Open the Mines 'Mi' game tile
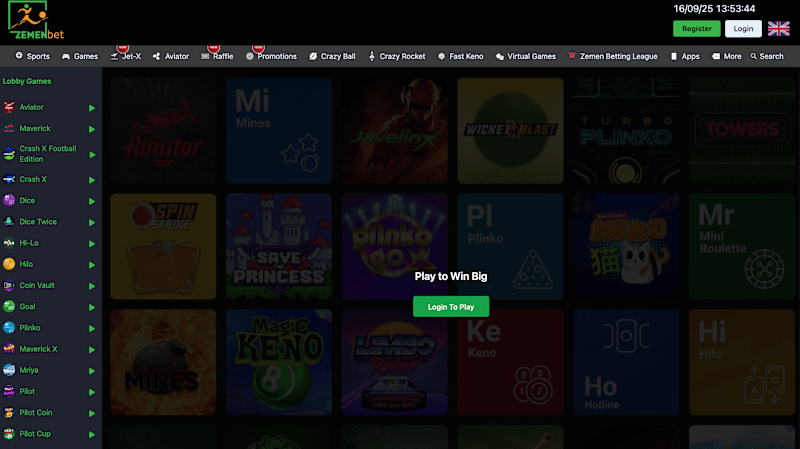Screen dimensions: 800x449 pos(279,131)
